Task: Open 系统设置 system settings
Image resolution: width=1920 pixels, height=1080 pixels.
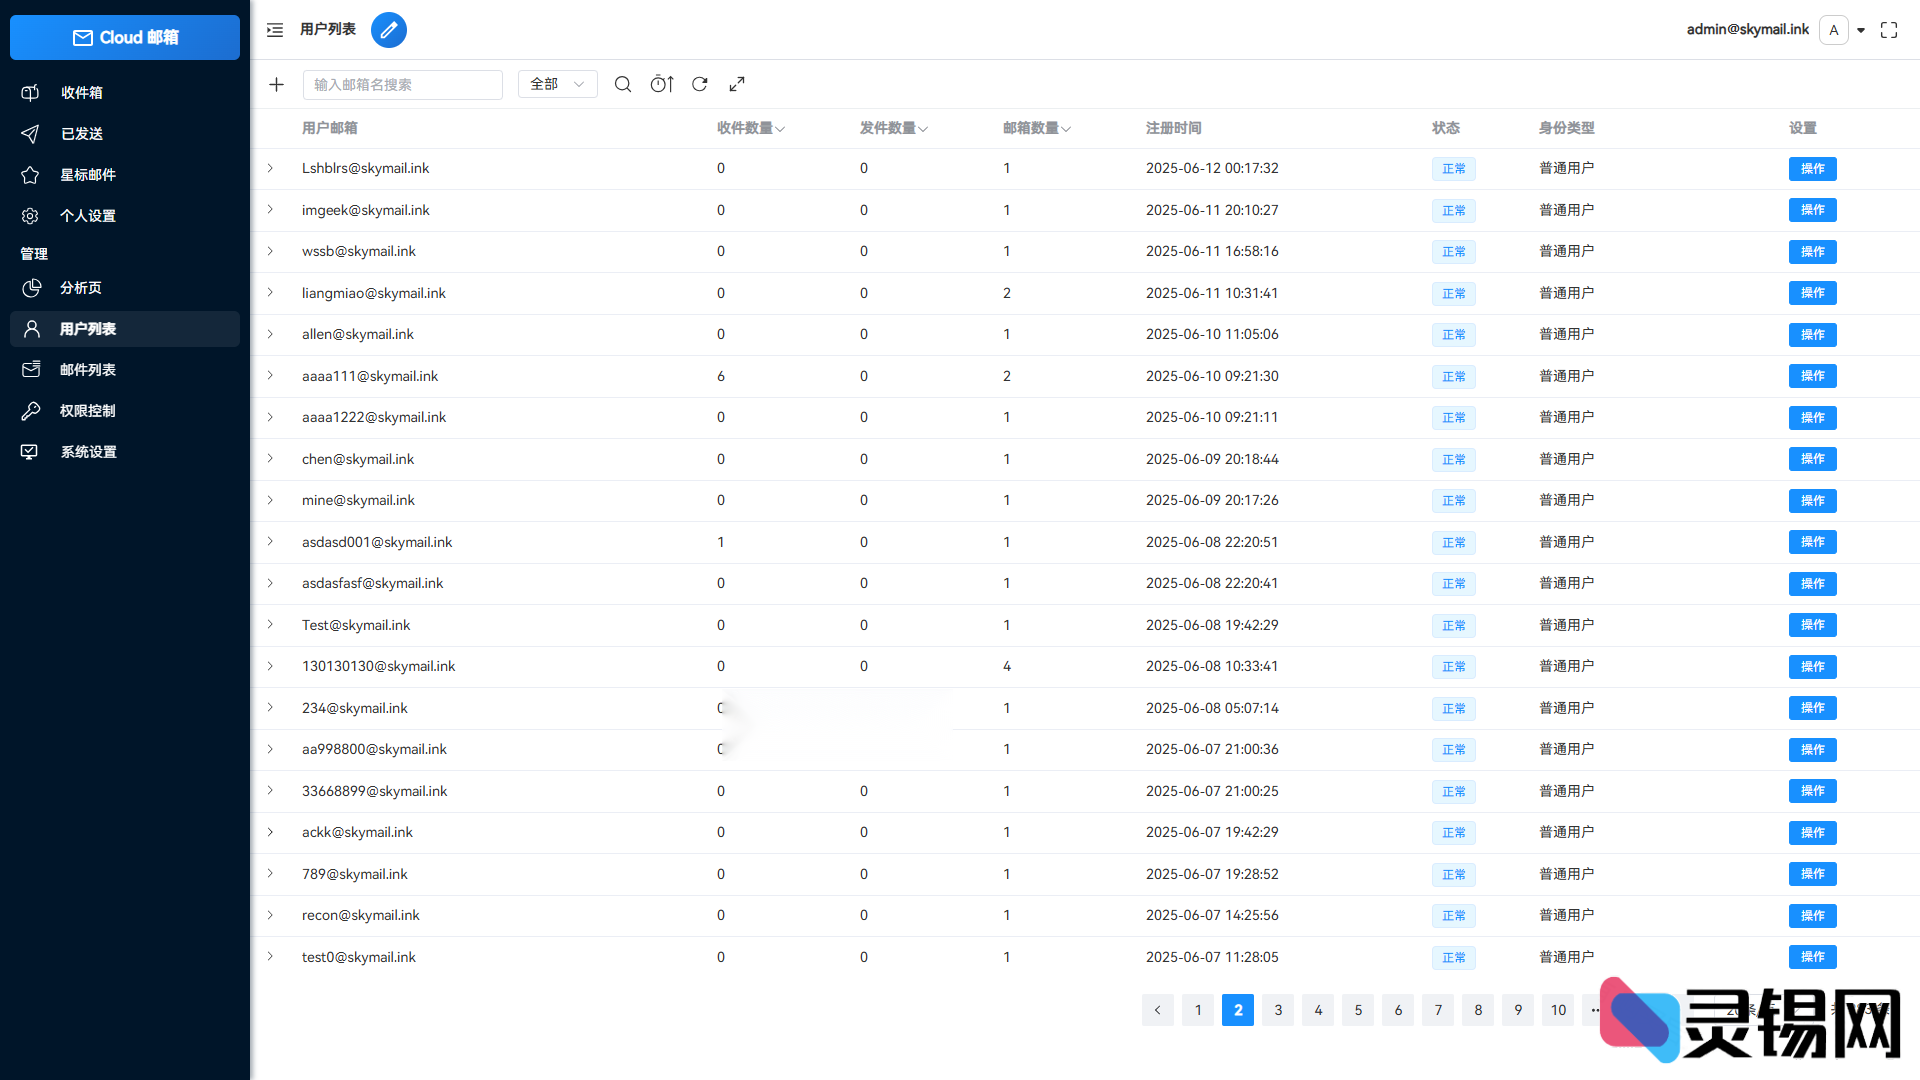Action: [x=89, y=451]
